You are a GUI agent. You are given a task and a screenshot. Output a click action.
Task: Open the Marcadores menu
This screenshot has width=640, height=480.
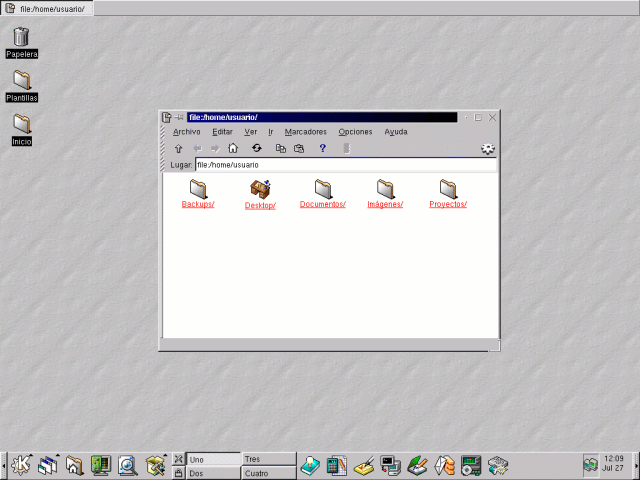[x=305, y=132]
